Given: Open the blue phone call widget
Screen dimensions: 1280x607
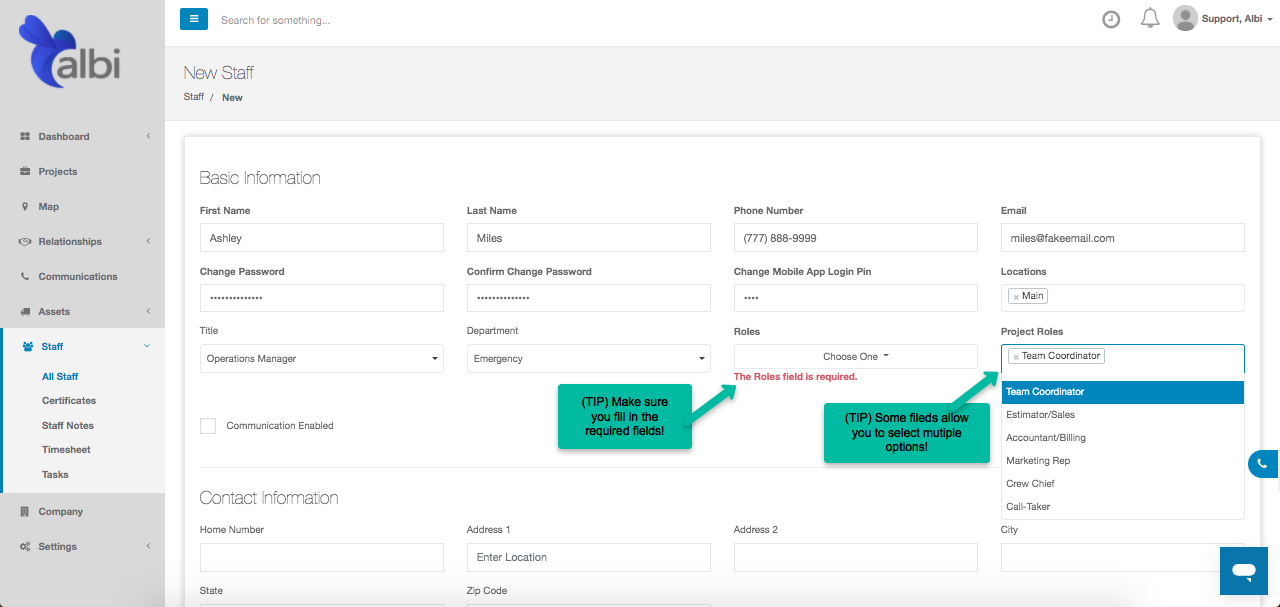Looking at the screenshot, I should [x=1264, y=464].
